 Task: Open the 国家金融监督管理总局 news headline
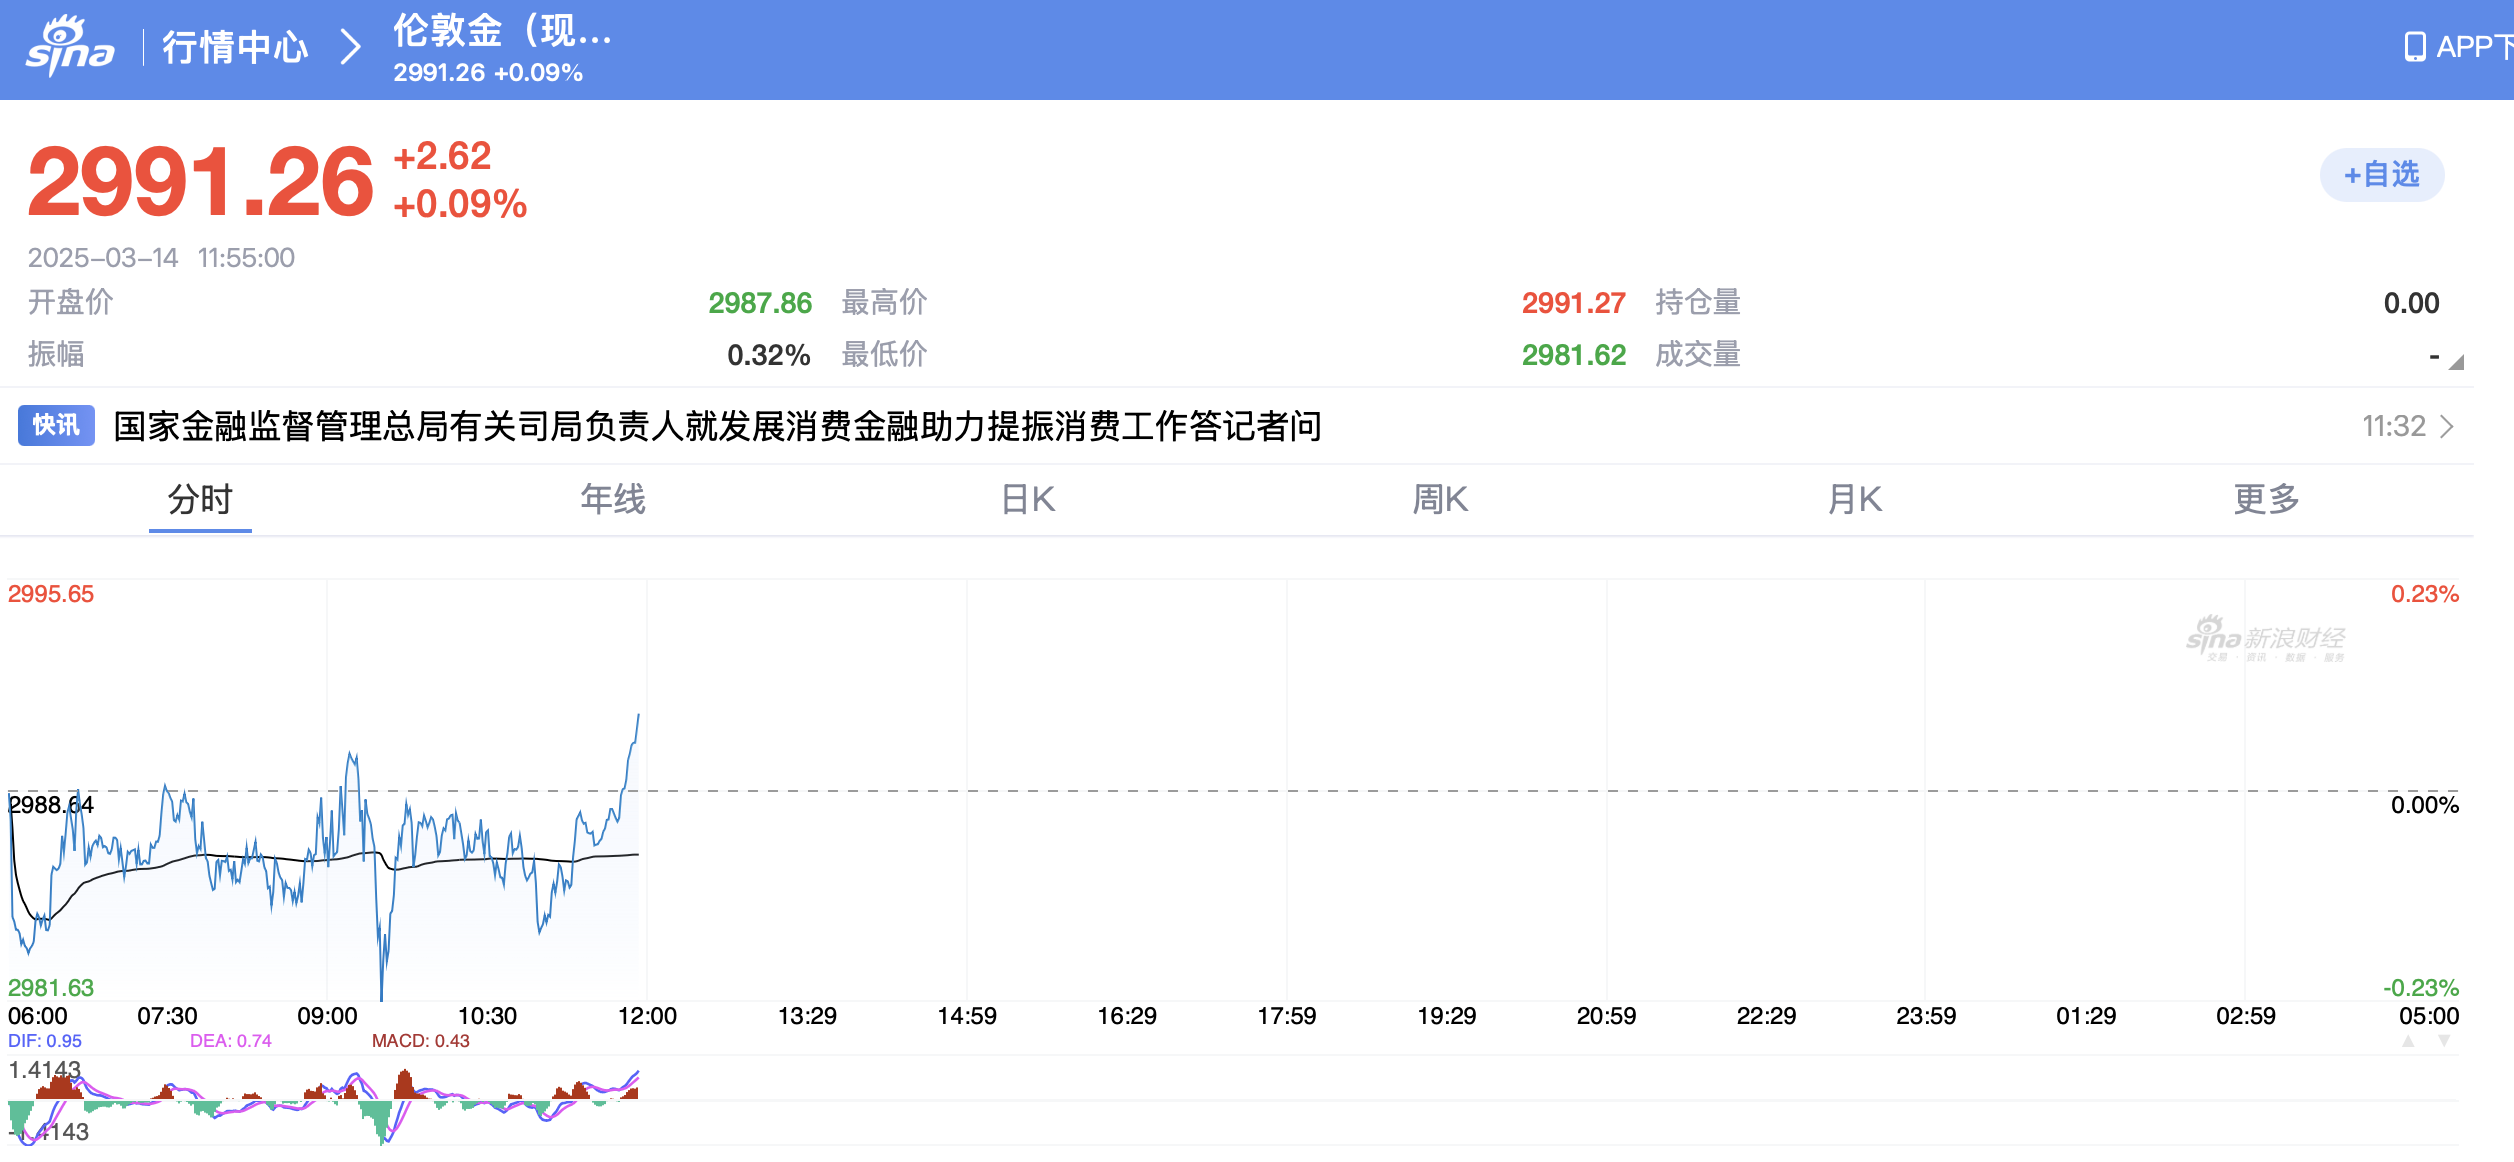click(717, 427)
